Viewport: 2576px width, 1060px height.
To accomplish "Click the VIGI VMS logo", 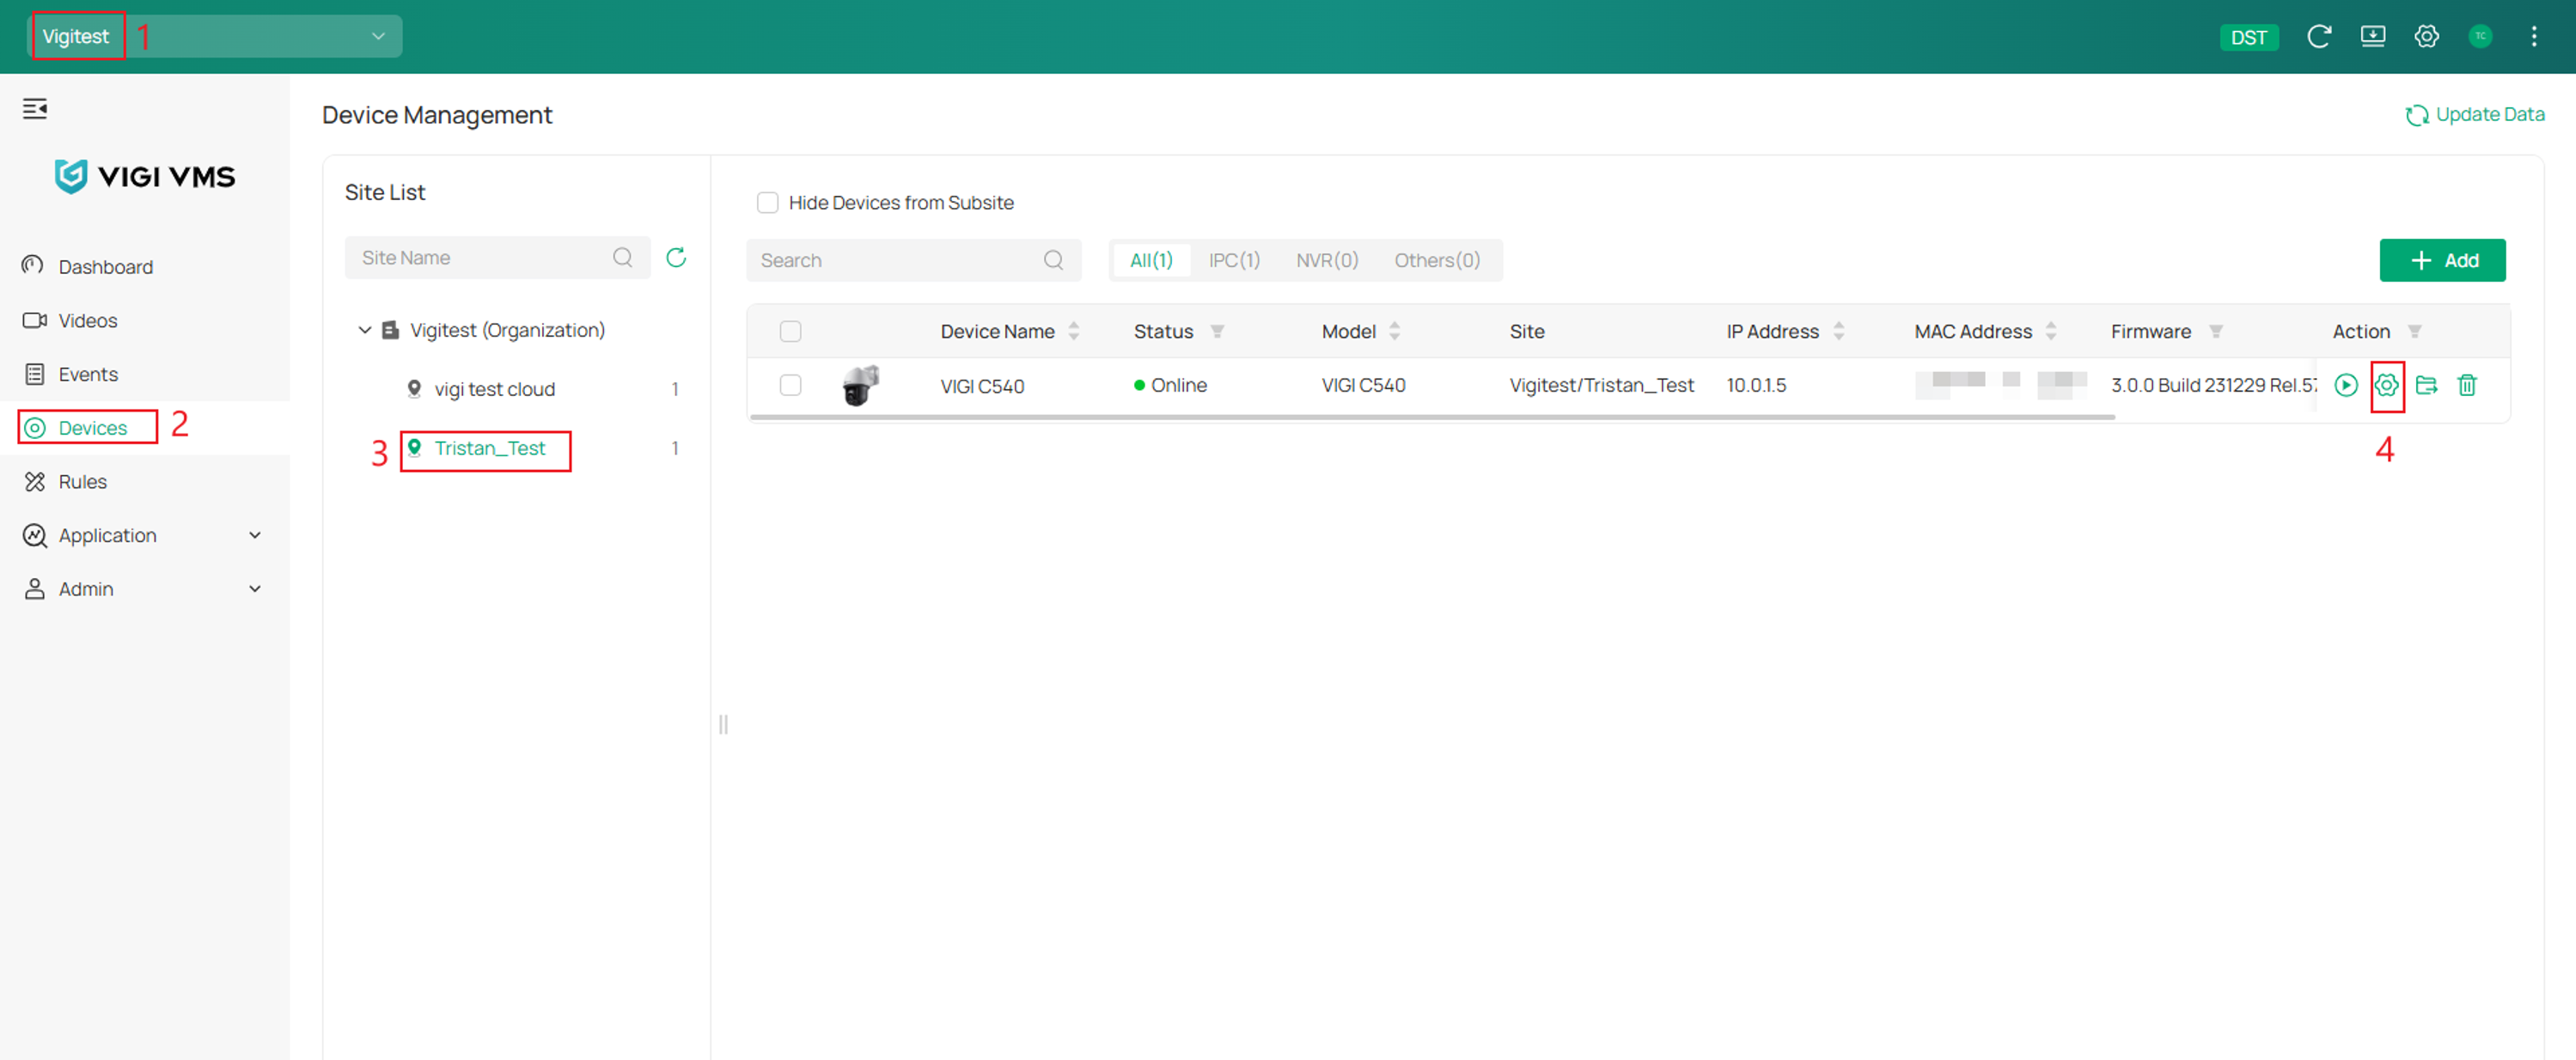I will [x=145, y=177].
